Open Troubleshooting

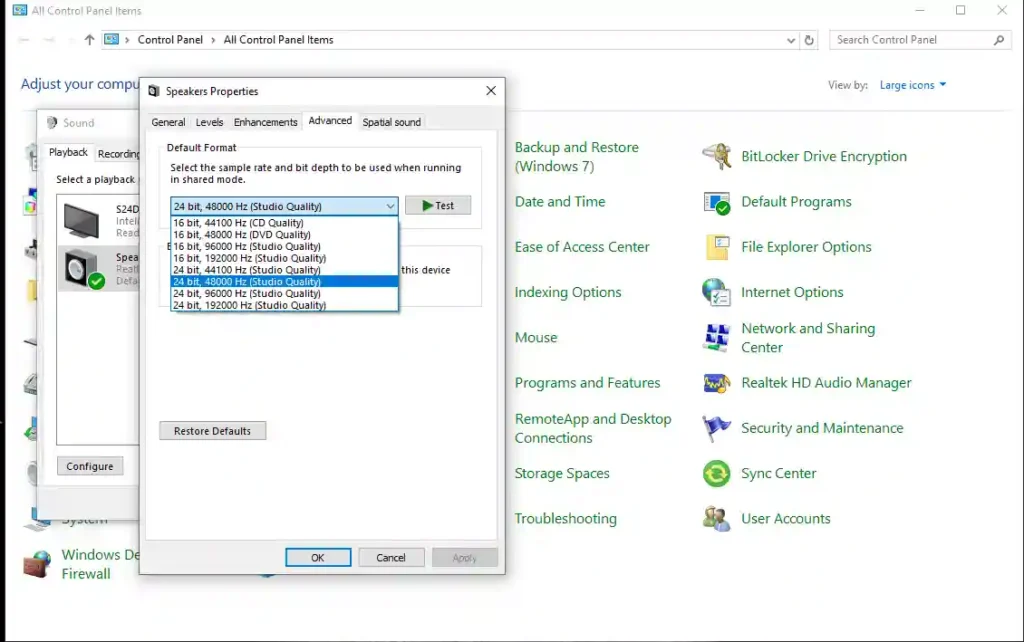click(565, 519)
